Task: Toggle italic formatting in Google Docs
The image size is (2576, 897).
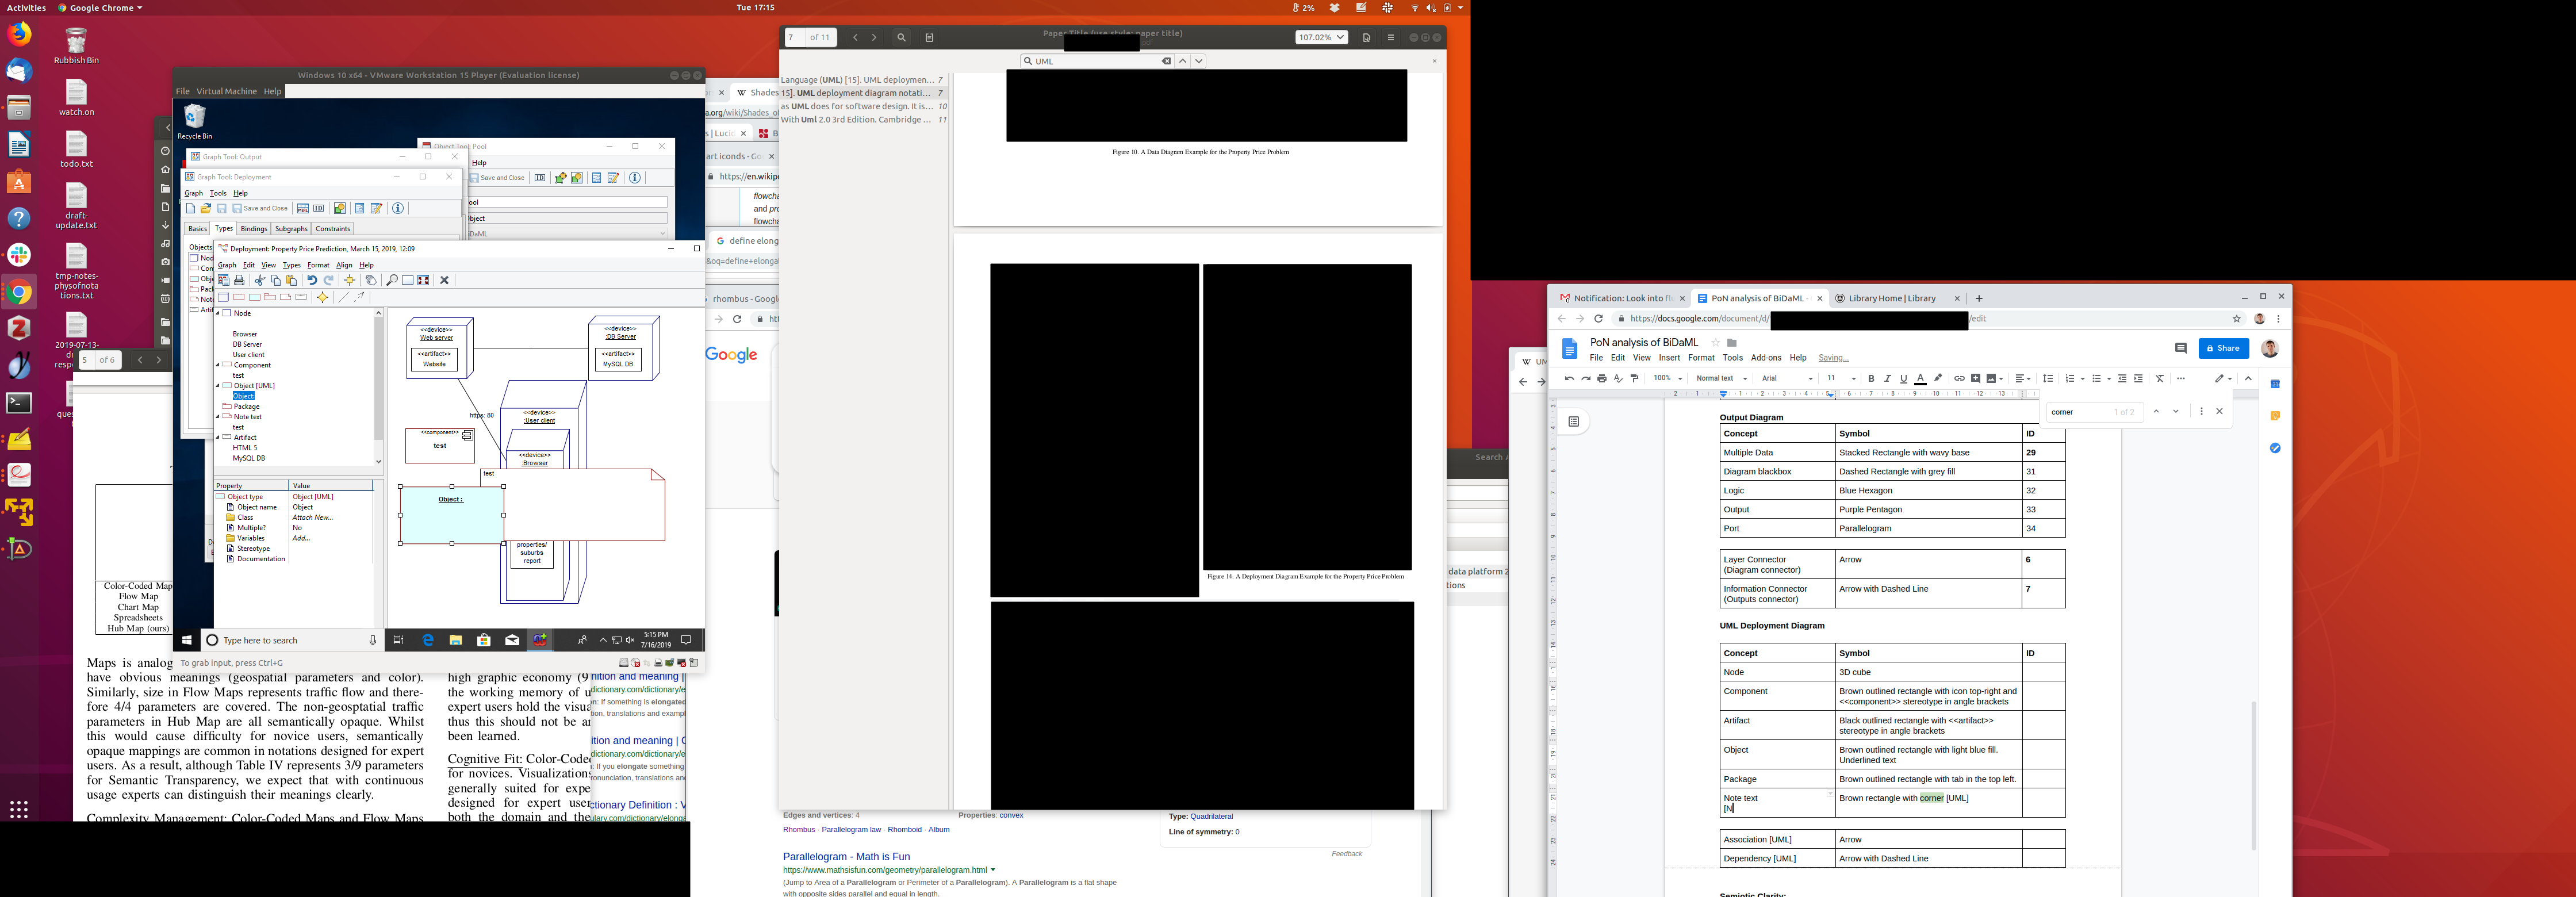Action: pyautogui.click(x=1887, y=378)
